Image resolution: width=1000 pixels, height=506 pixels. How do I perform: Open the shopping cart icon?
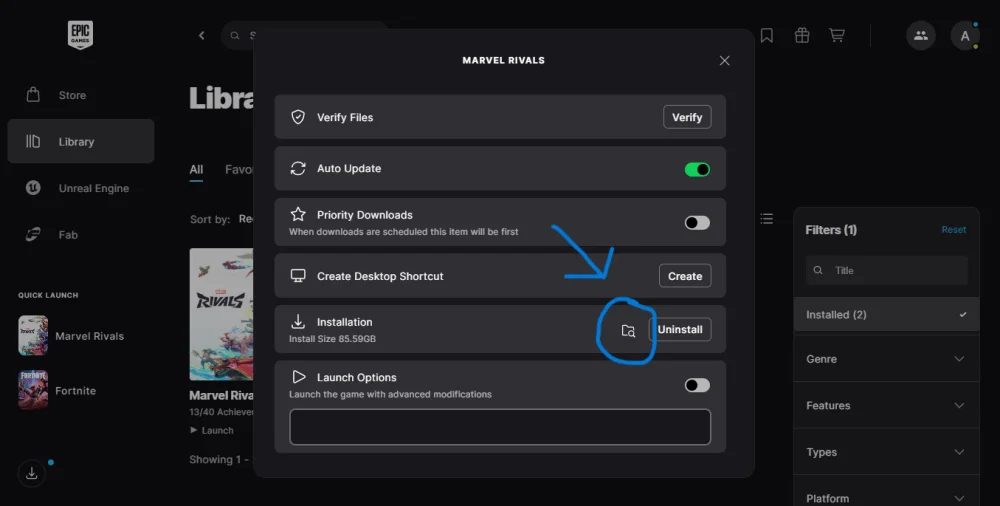[837, 35]
